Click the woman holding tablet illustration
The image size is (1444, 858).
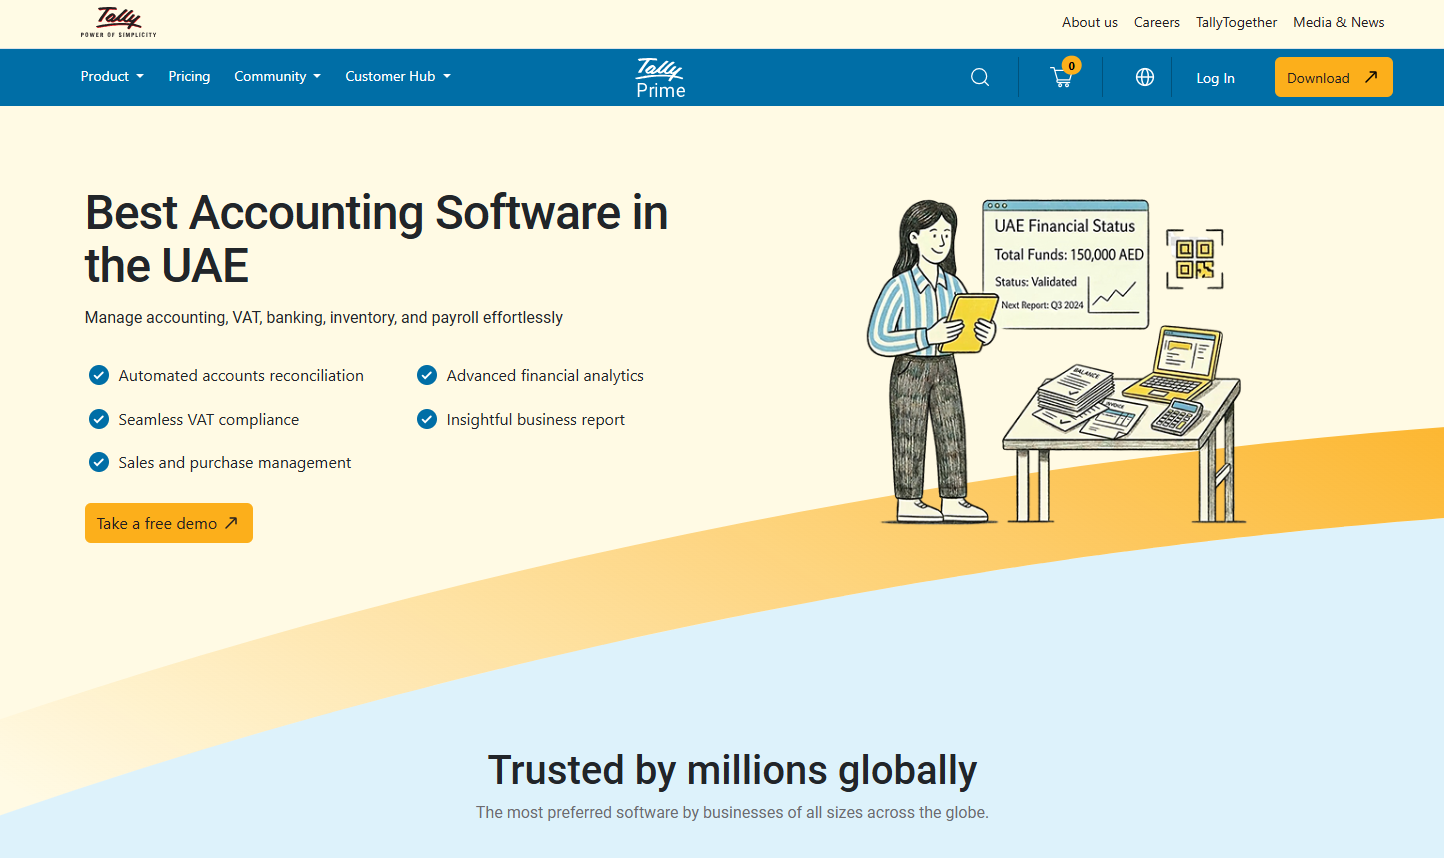click(x=930, y=360)
